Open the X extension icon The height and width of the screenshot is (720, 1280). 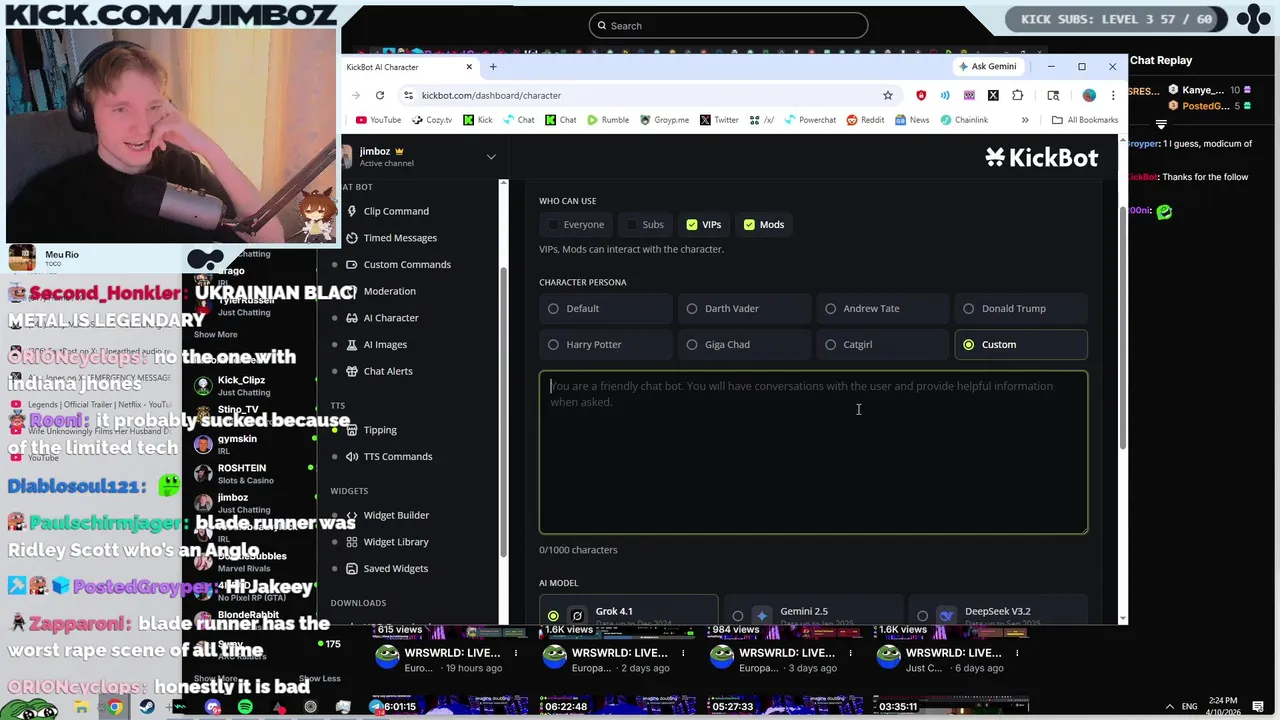(993, 95)
